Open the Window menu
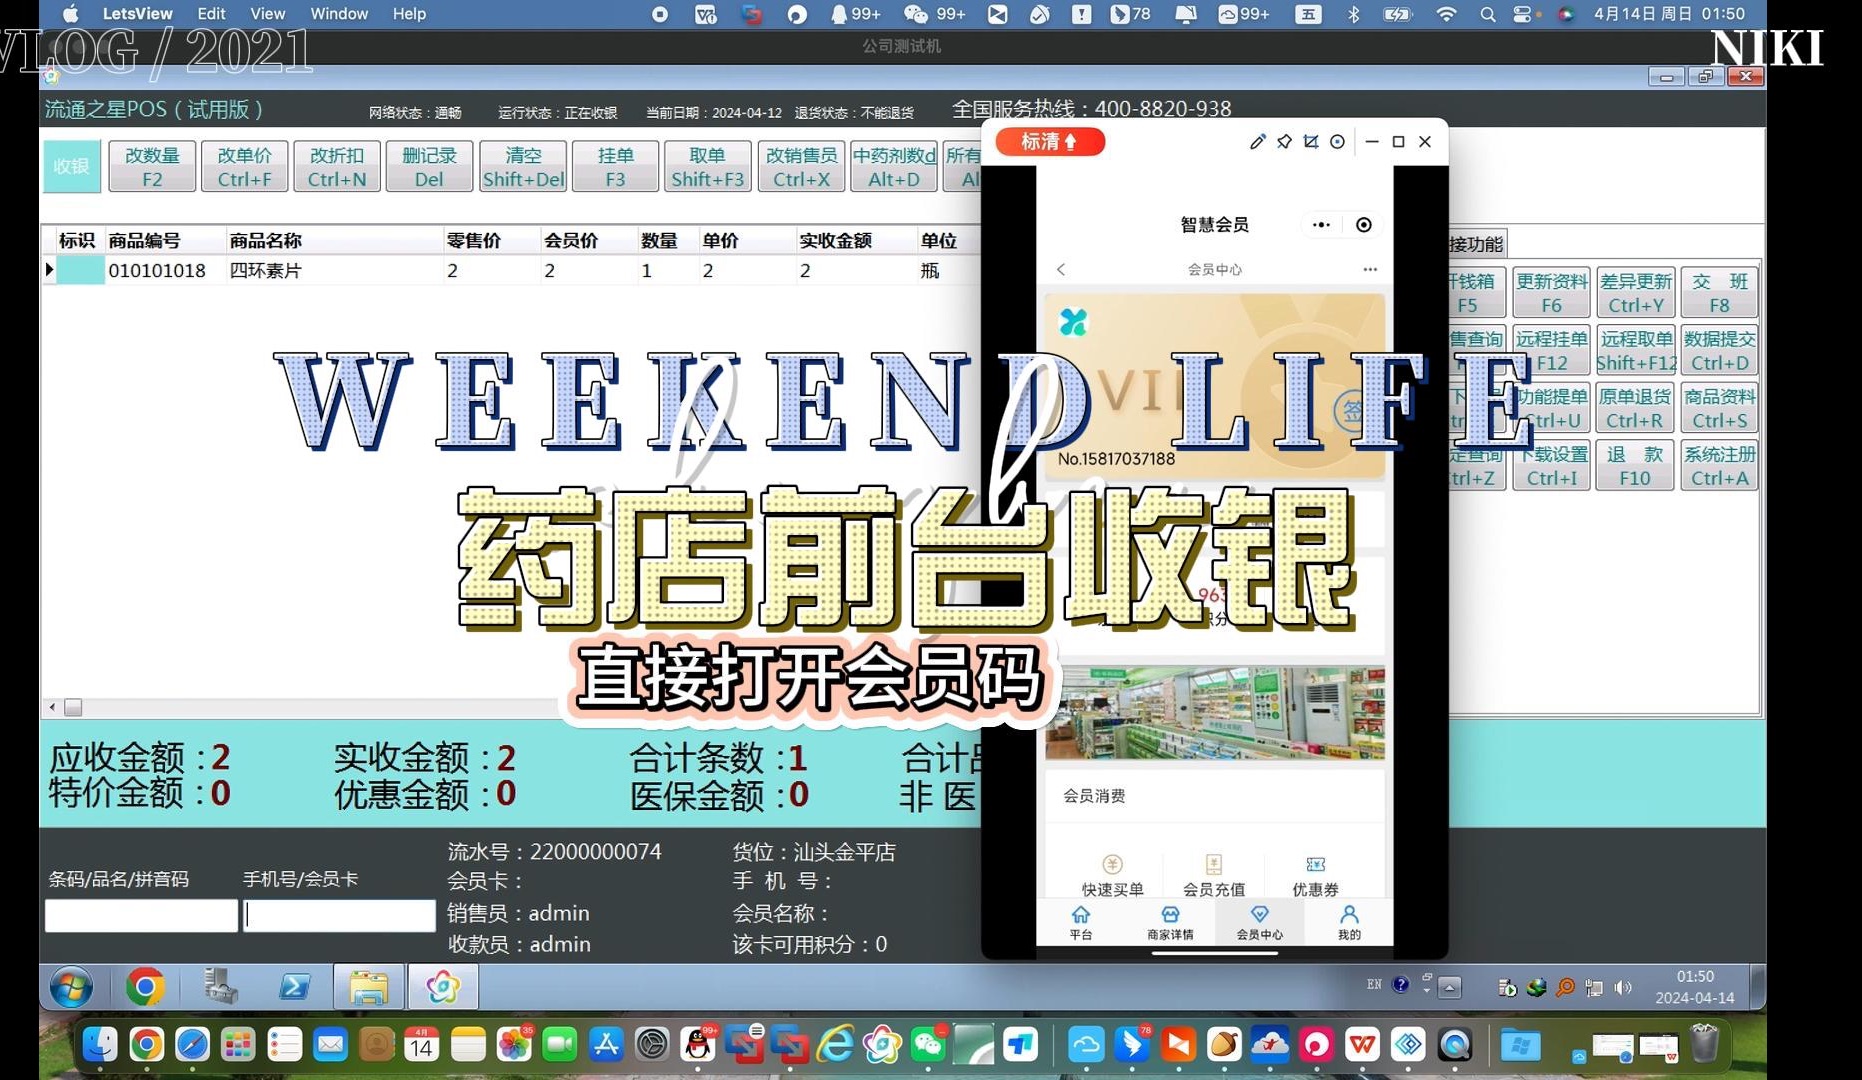 (339, 14)
